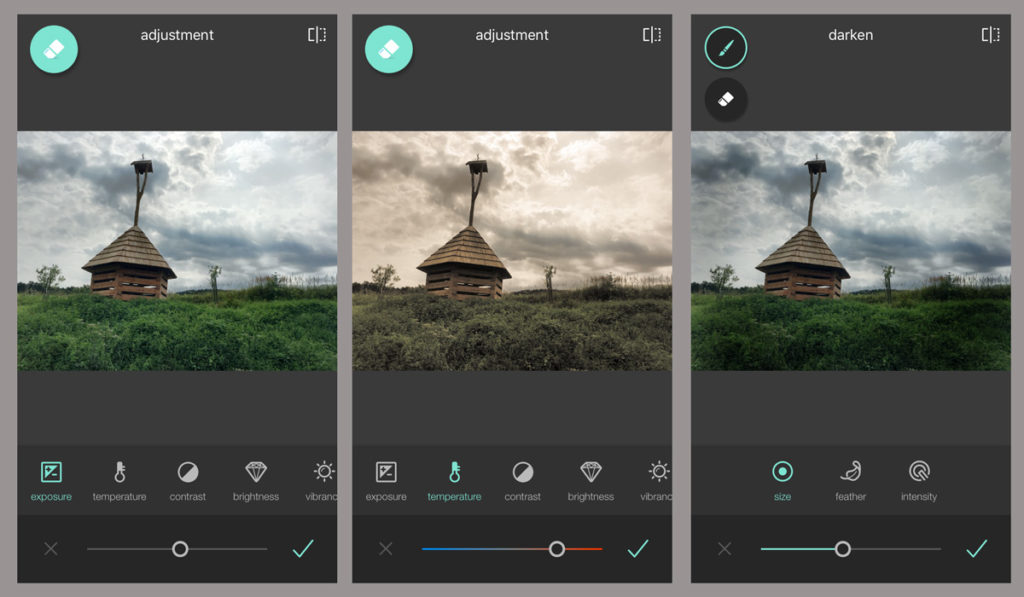
Task: Select the dark eraser tool in the darken screen
Action: pyautogui.click(x=726, y=99)
